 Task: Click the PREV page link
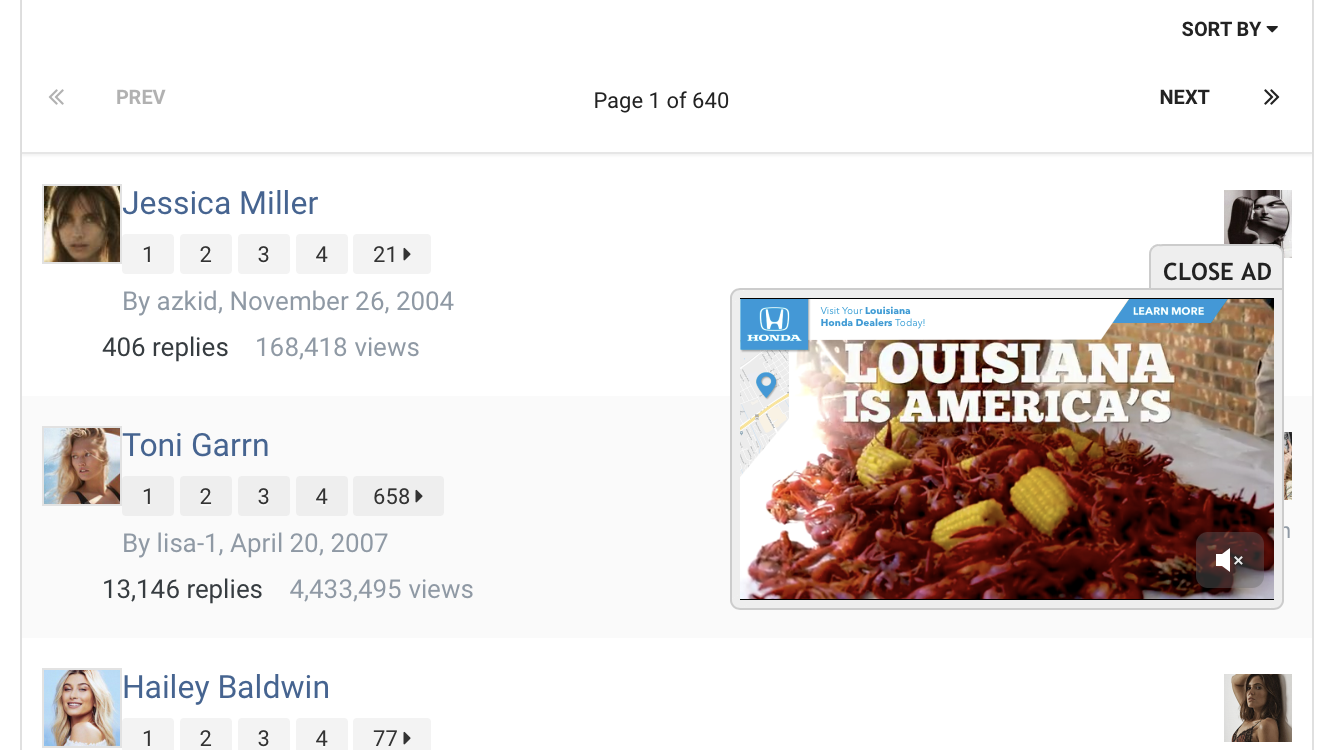click(x=140, y=97)
